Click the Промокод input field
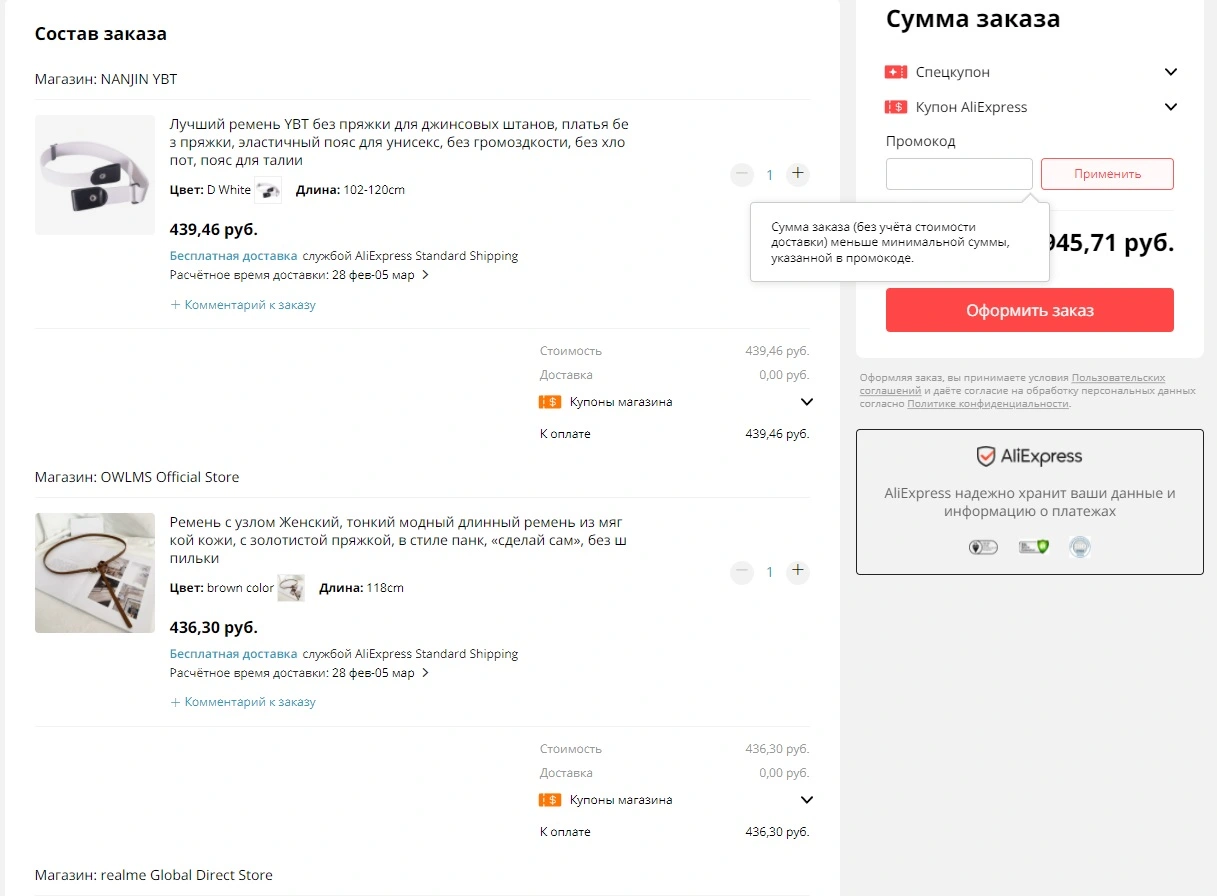This screenshot has width=1217, height=896. 959,174
